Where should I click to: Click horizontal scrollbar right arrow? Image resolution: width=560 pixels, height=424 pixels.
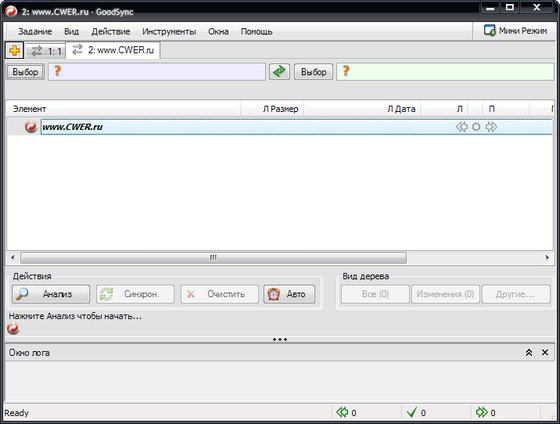point(547,258)
